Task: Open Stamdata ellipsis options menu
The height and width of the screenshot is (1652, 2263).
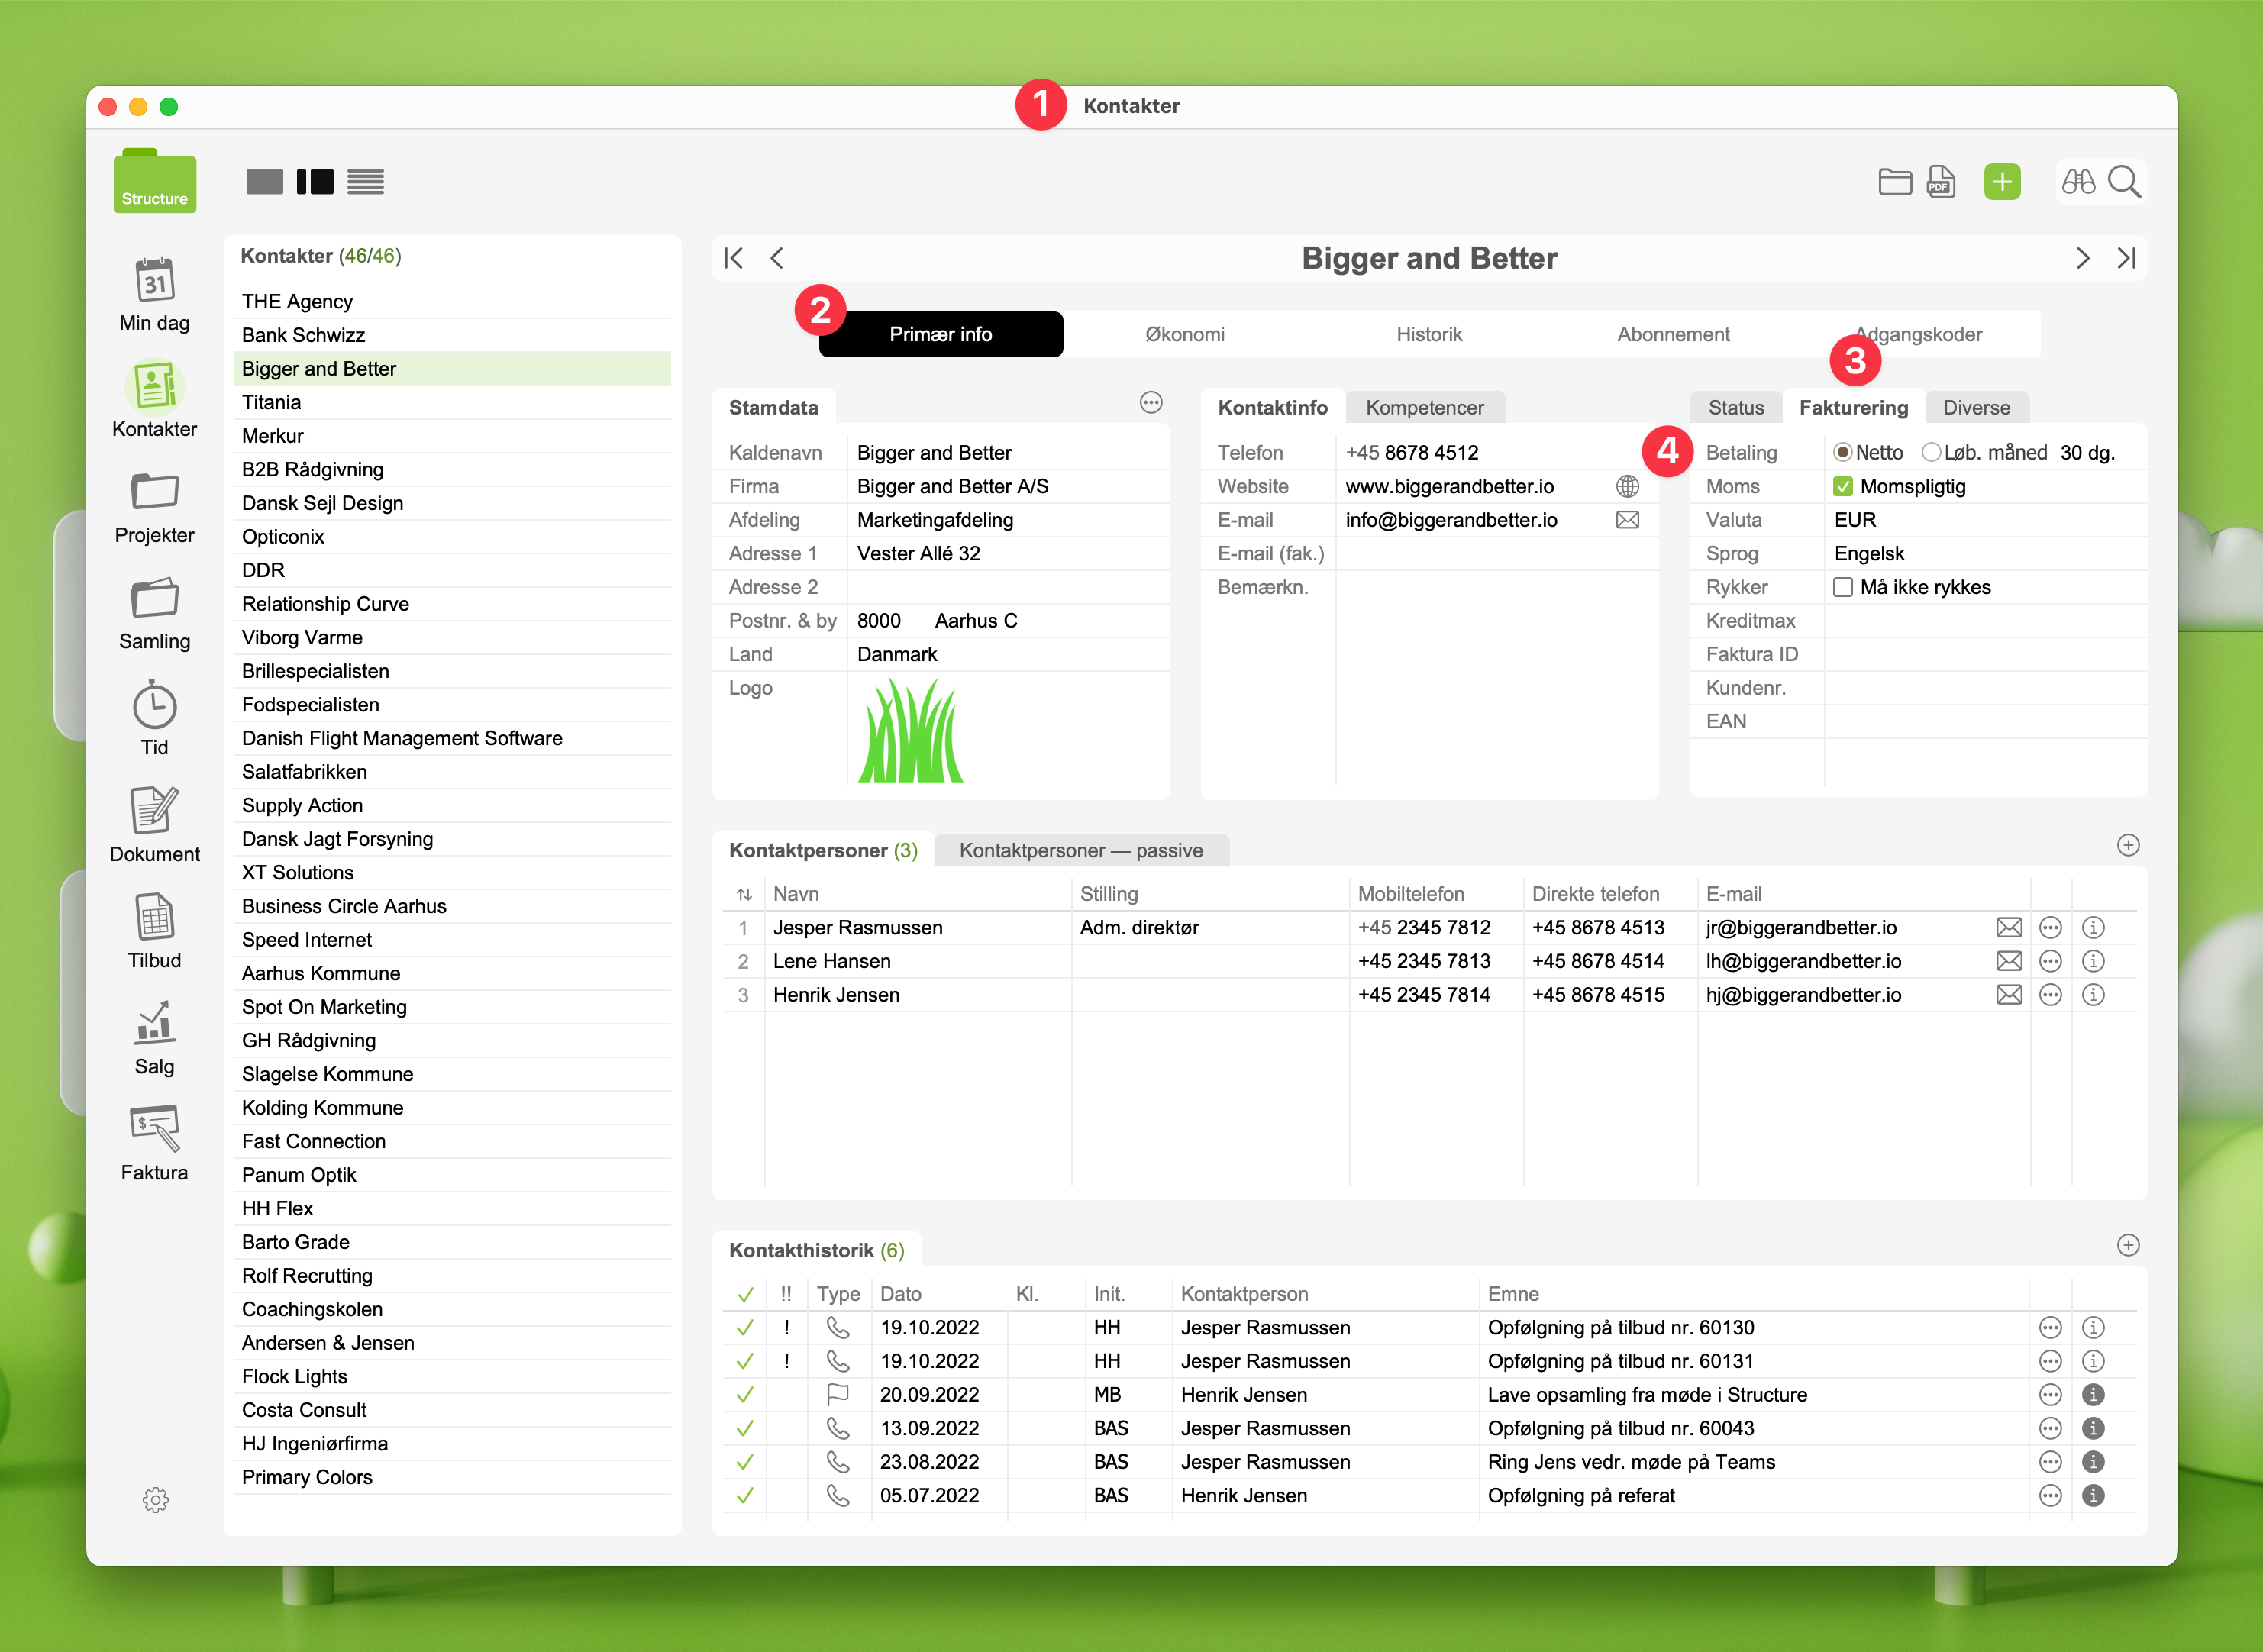Action: point(1151,403)
